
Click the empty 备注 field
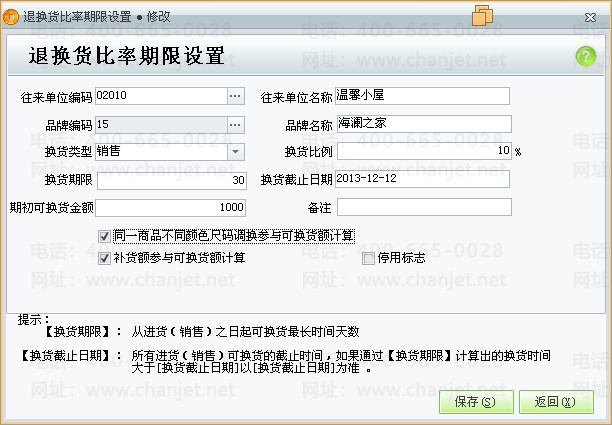coord(423,208)
